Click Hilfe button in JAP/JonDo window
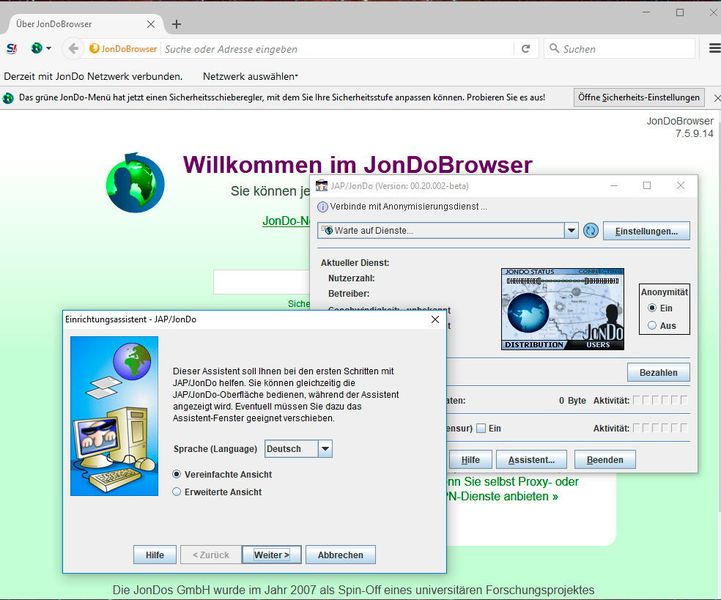 click(x=470, y=460)
